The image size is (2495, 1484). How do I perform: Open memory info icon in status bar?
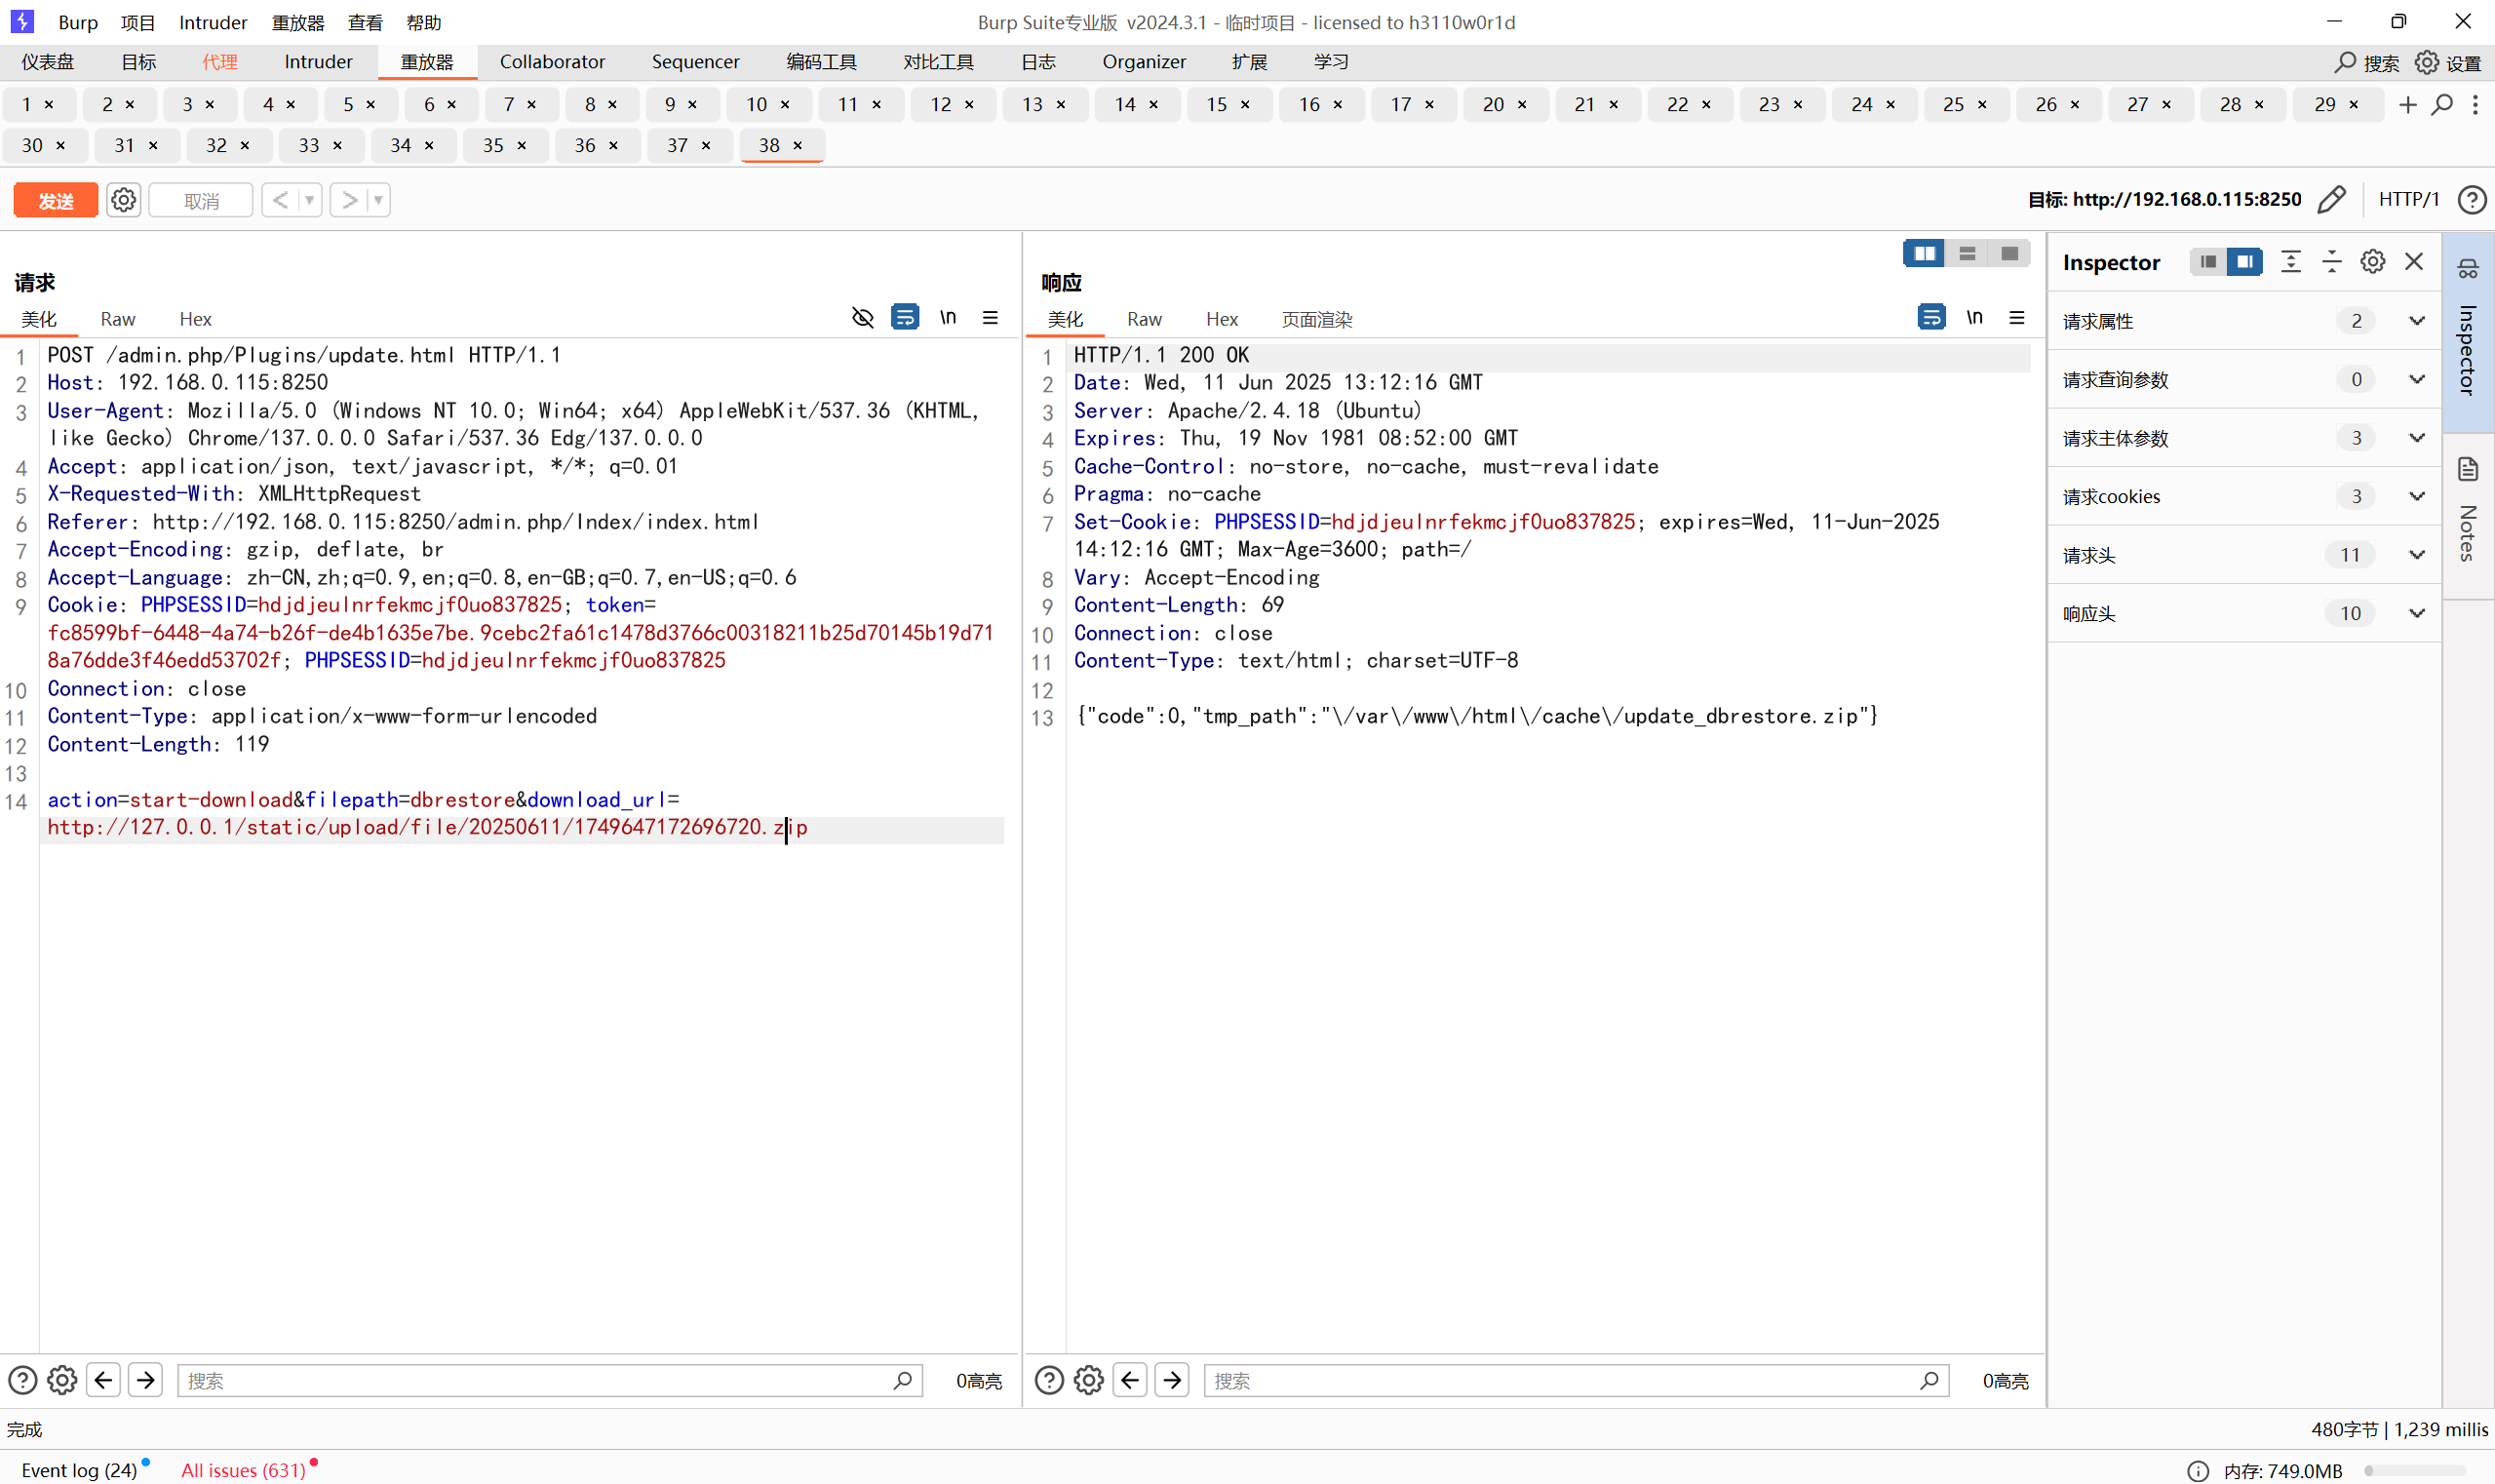pos(2198,1470)
